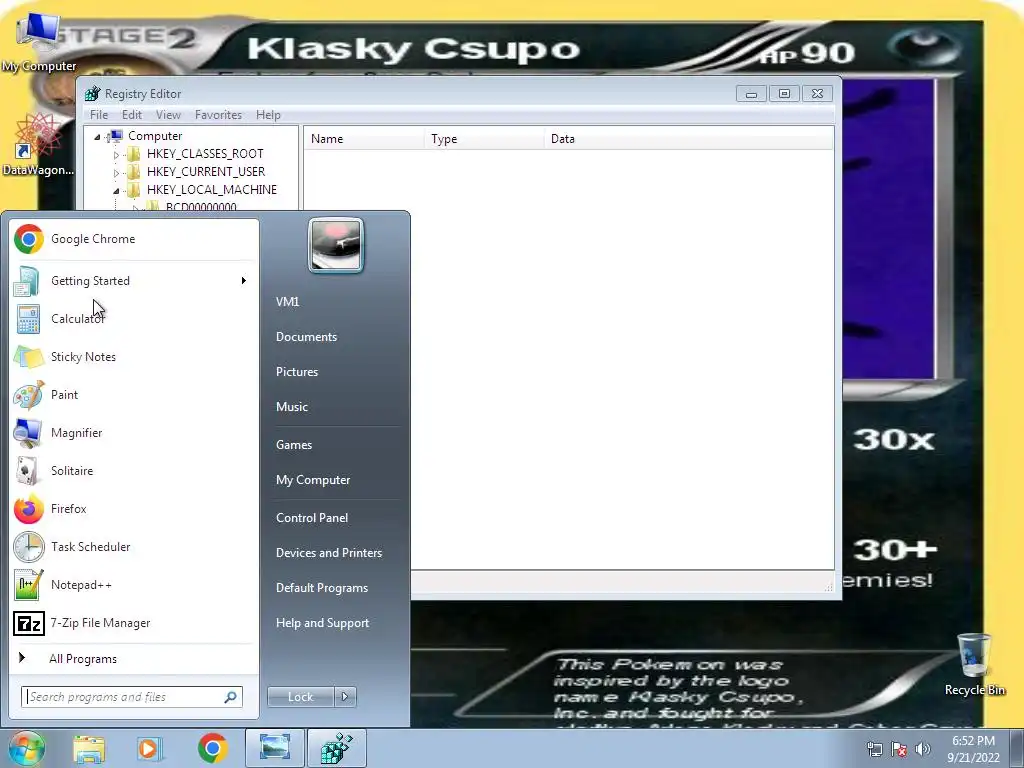Viewport: 1024px width, 768px height.
Task: Open the Calculator icon in Start menu
Action: tap(28, 319)
